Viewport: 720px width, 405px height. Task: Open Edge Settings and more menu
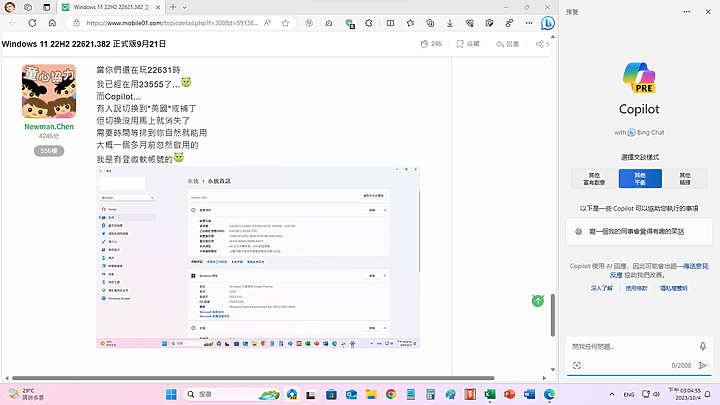tap(529, 23)
